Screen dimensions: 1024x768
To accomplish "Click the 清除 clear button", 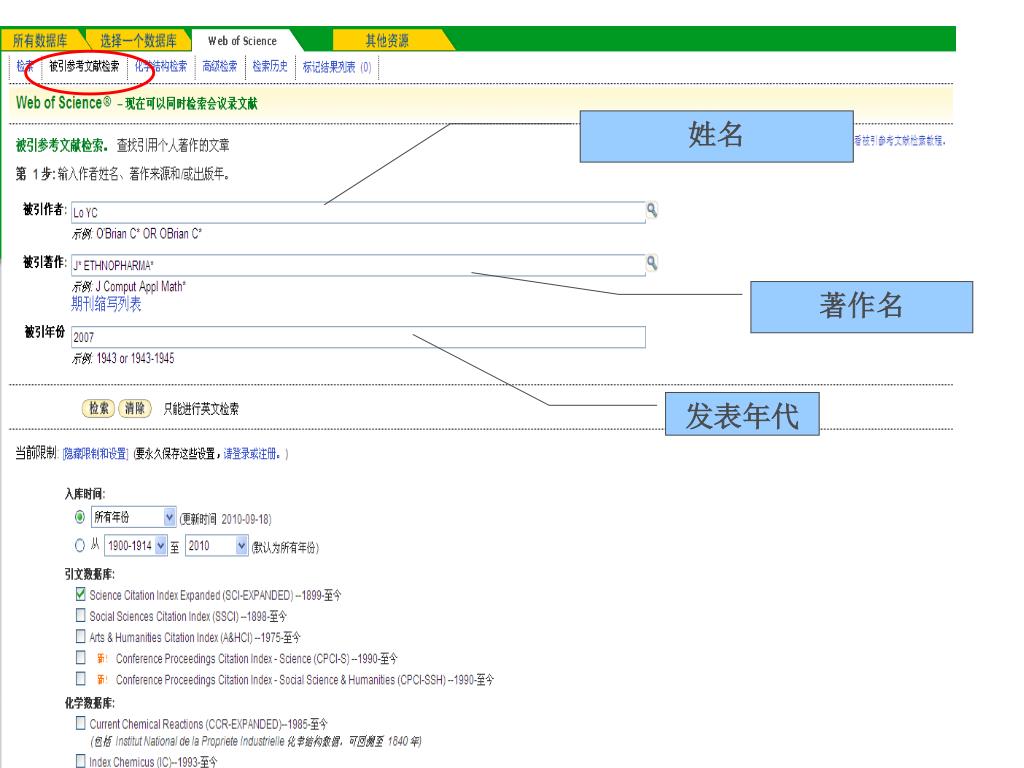I will 135,408.
